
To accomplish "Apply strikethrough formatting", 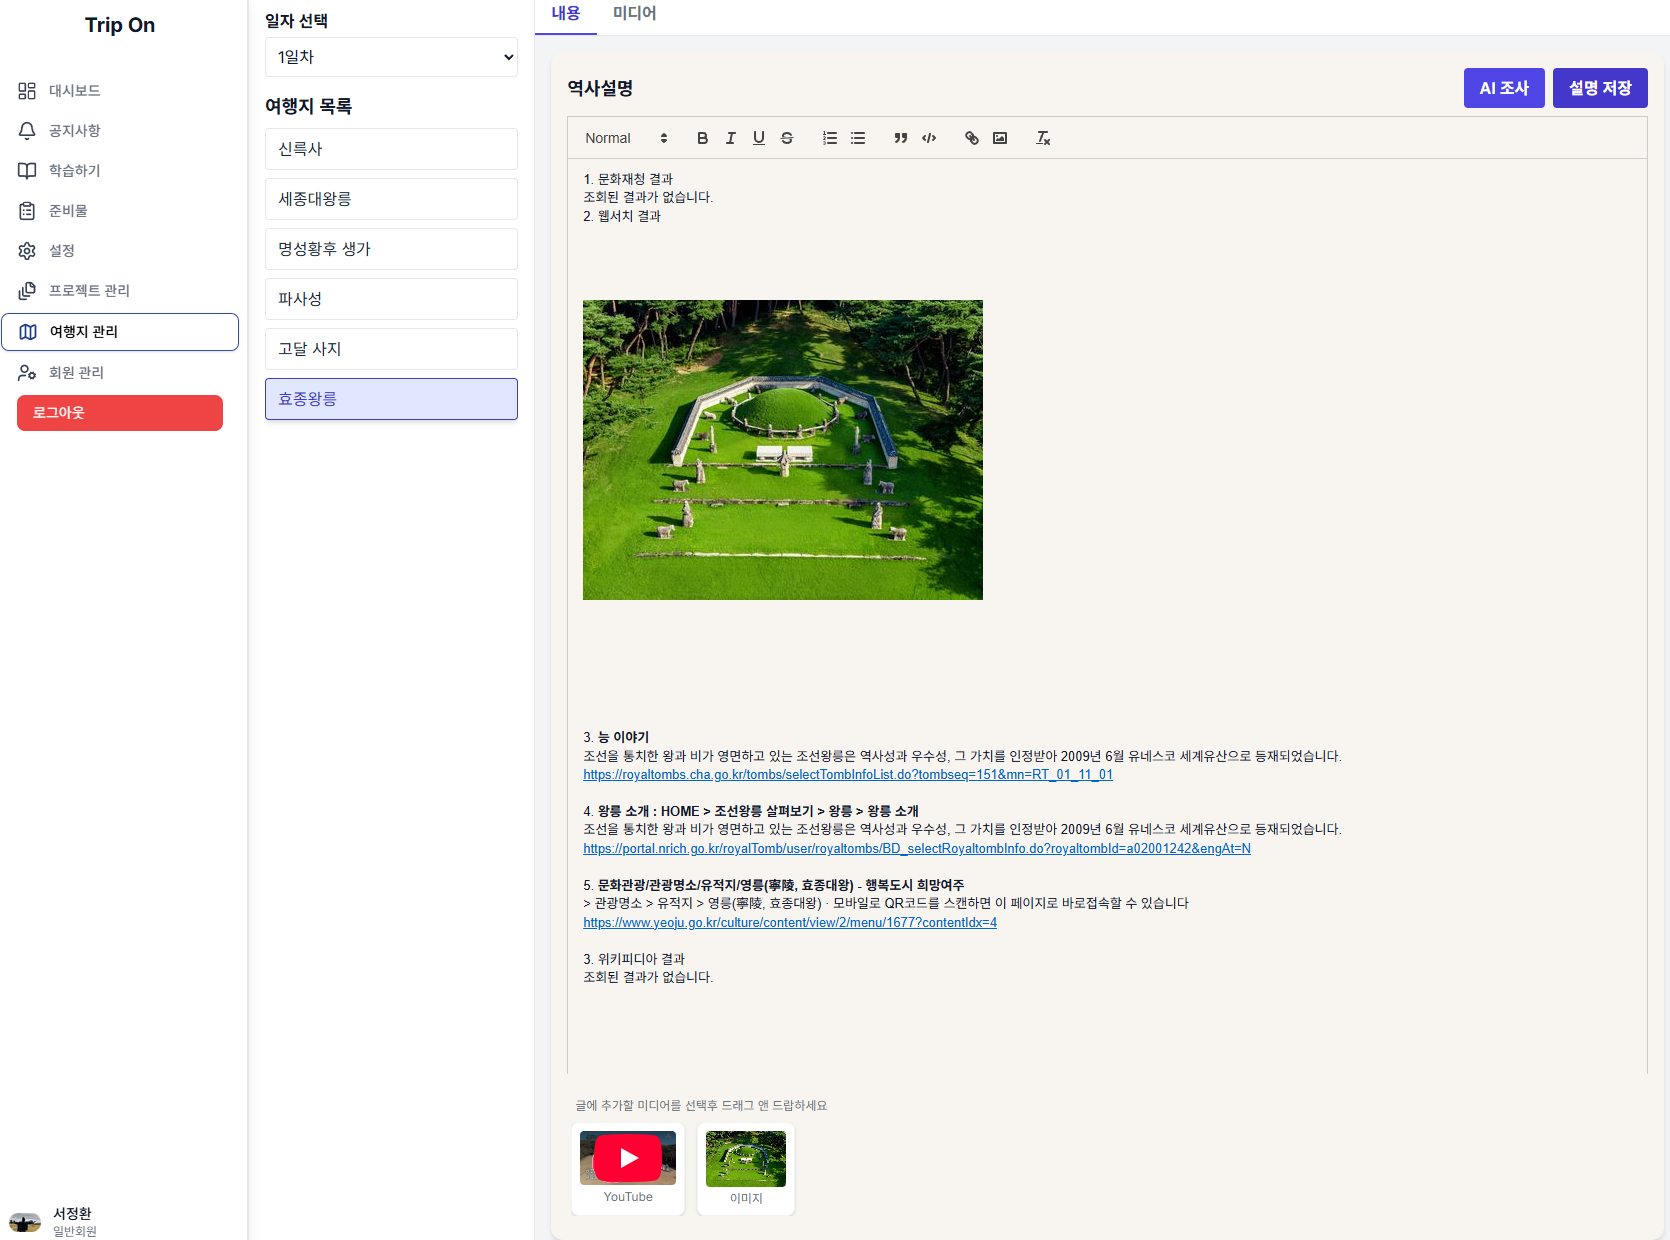I will (x=787, y=138).
